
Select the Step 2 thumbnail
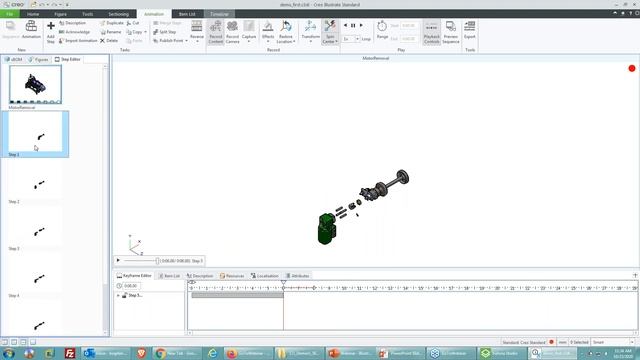coord(35,180)
